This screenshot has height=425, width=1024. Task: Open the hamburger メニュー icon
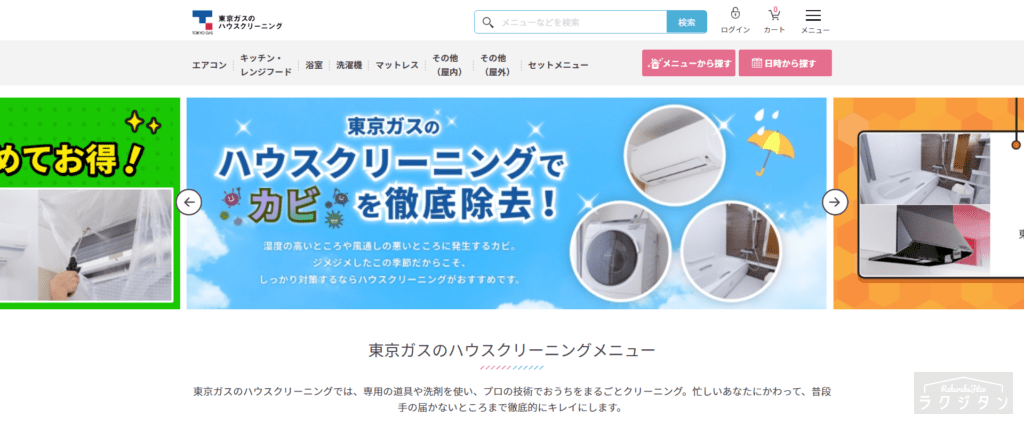(x=813, y=15)
